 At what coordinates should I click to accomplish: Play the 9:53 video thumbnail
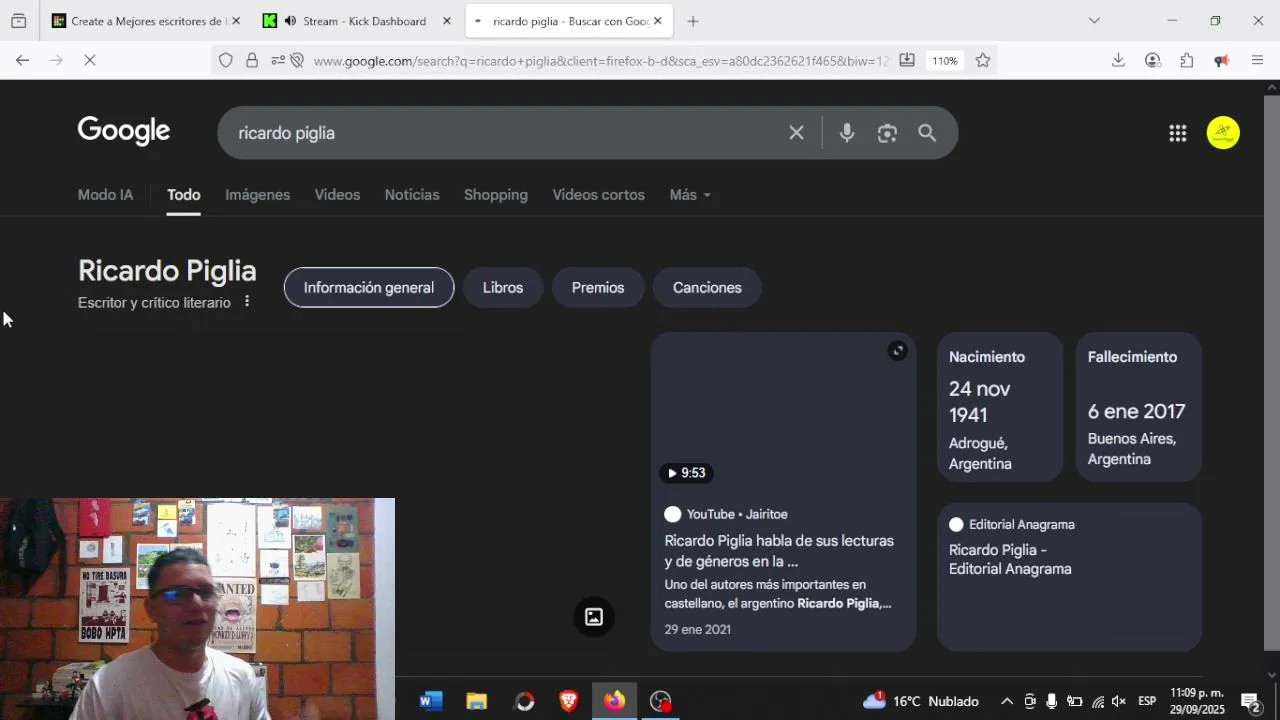coord(783,410)
